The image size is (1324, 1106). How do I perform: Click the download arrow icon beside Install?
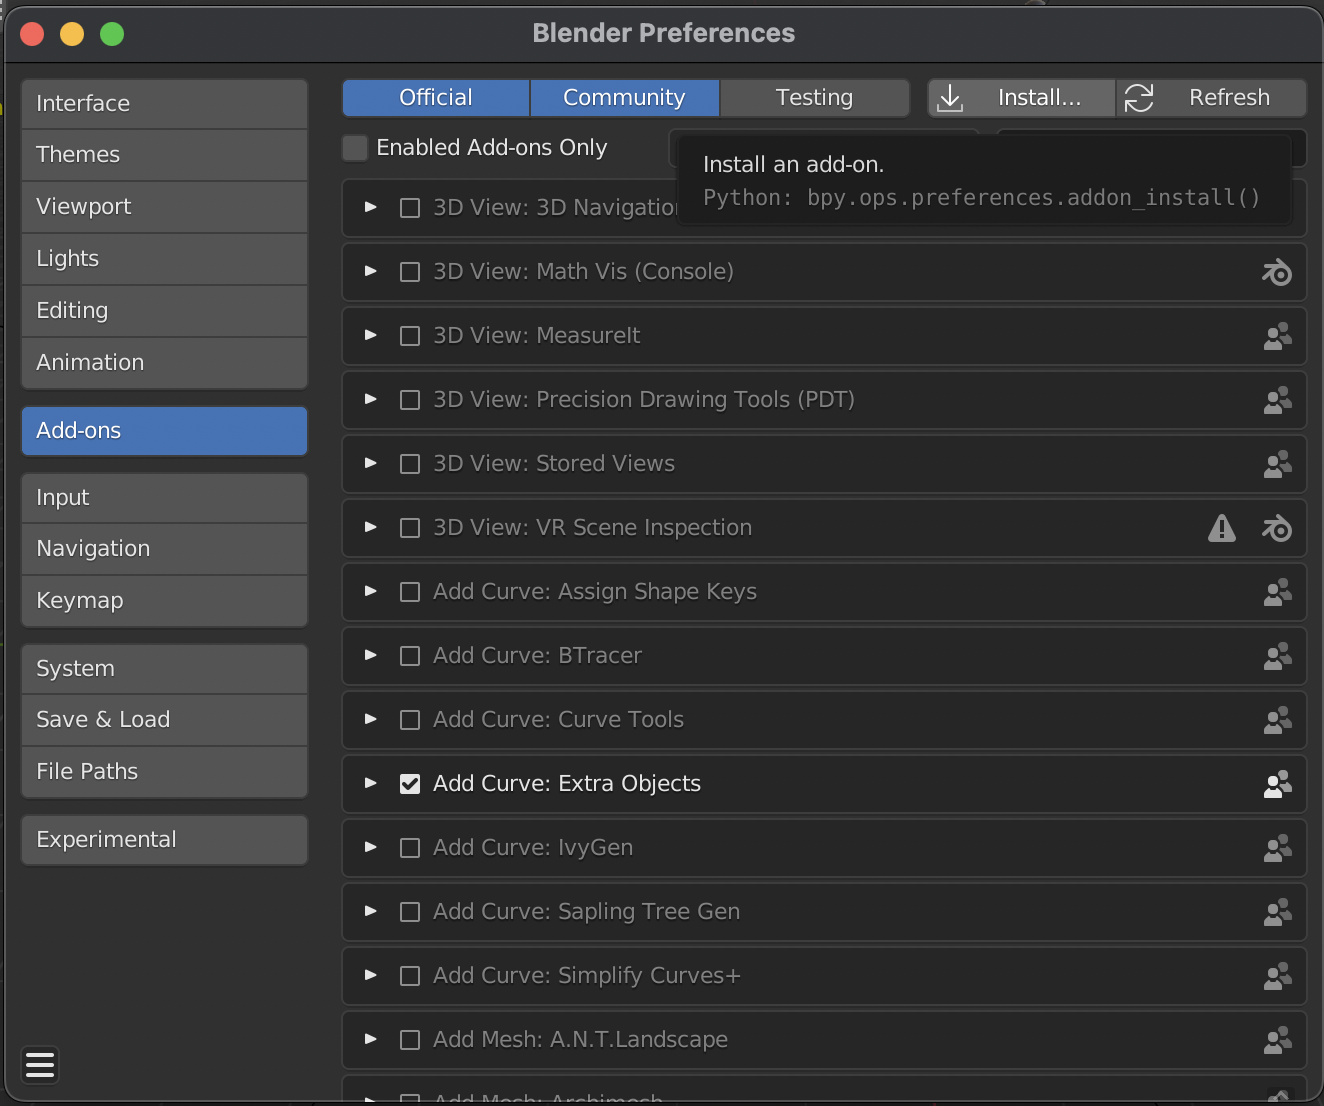(950, 98)
